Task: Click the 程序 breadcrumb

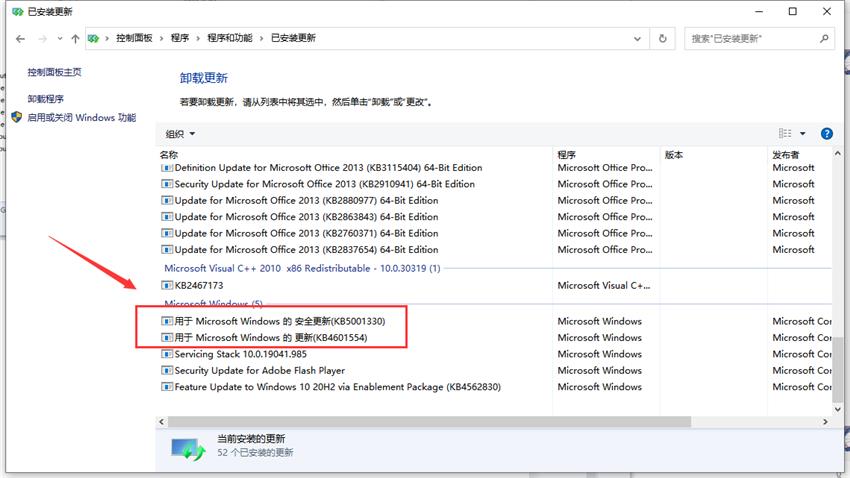Action: point(180,38)
